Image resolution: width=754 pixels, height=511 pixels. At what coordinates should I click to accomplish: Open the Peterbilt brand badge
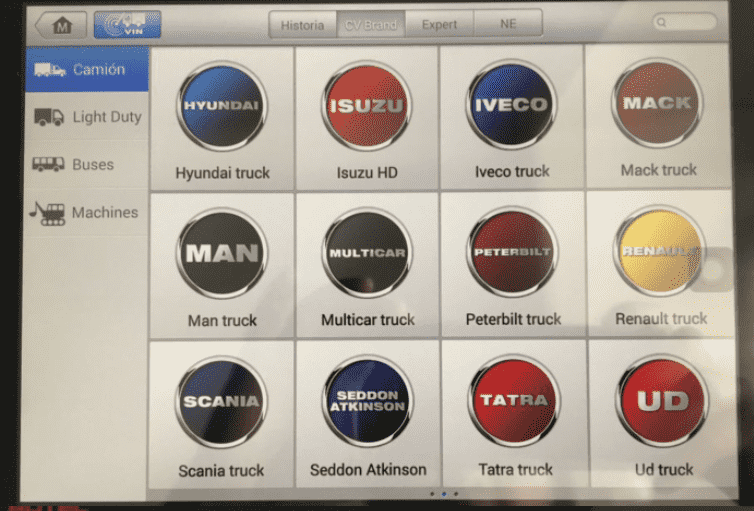pos(512,252)
